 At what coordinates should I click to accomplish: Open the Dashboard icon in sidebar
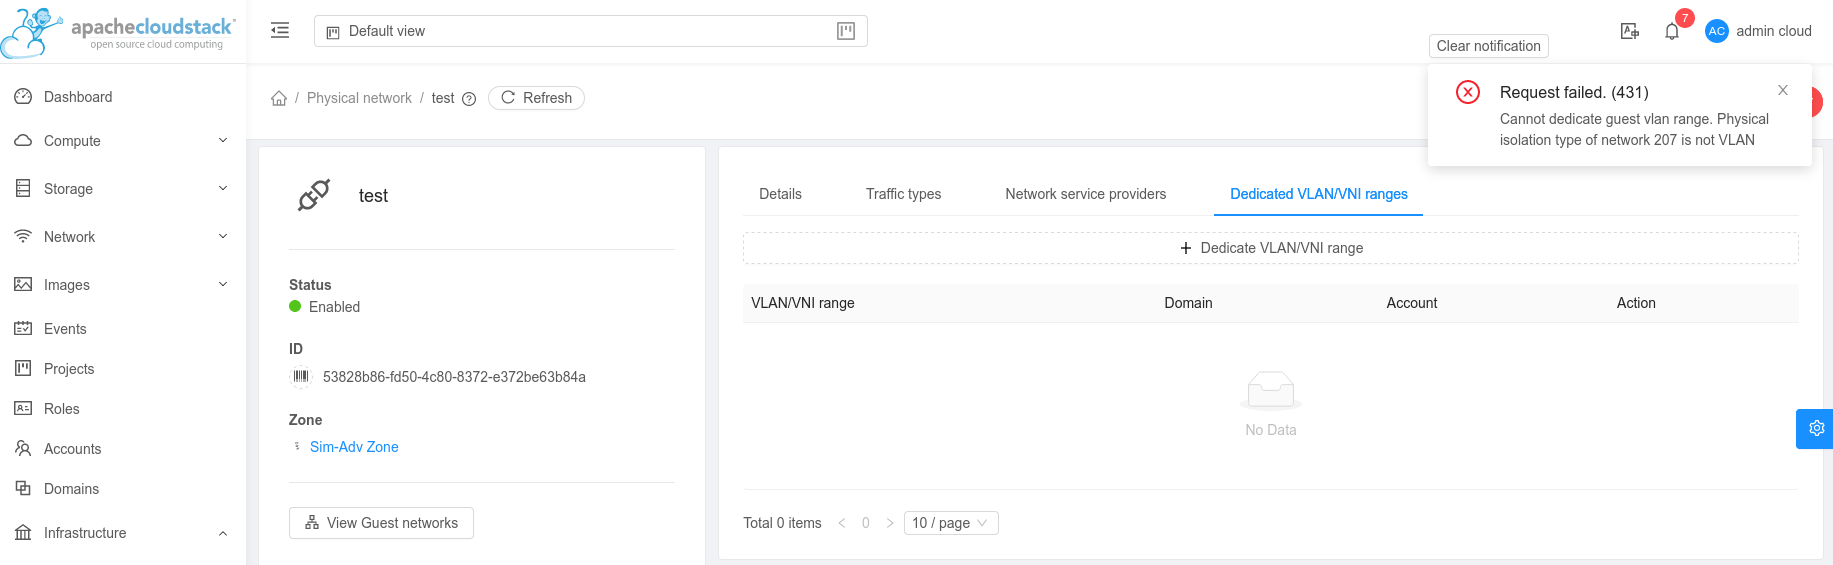point(23,97)
